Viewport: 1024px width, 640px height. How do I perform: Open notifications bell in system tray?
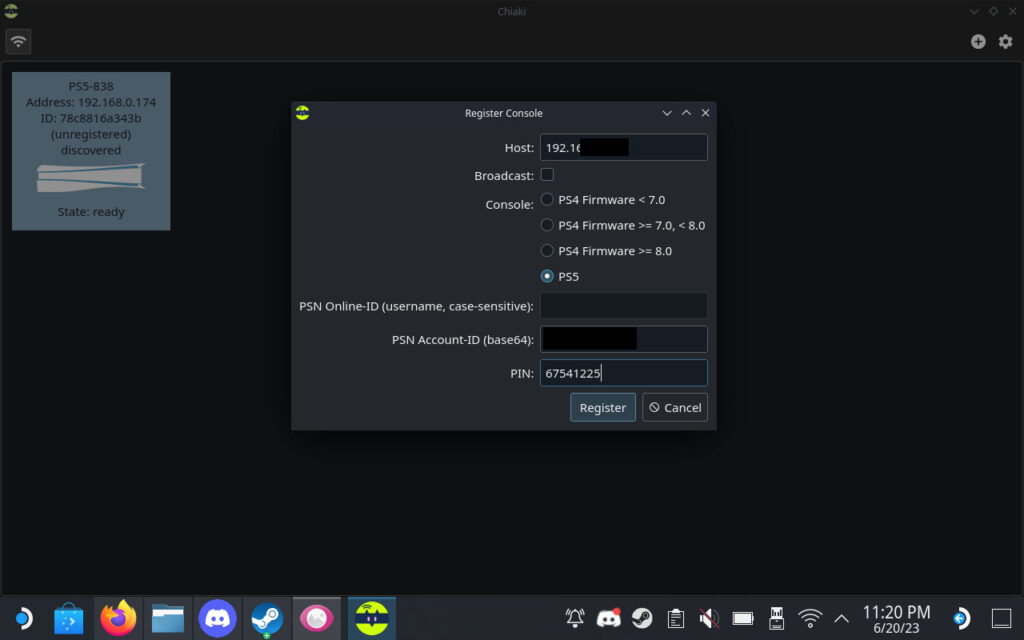(x=575, y=618)
